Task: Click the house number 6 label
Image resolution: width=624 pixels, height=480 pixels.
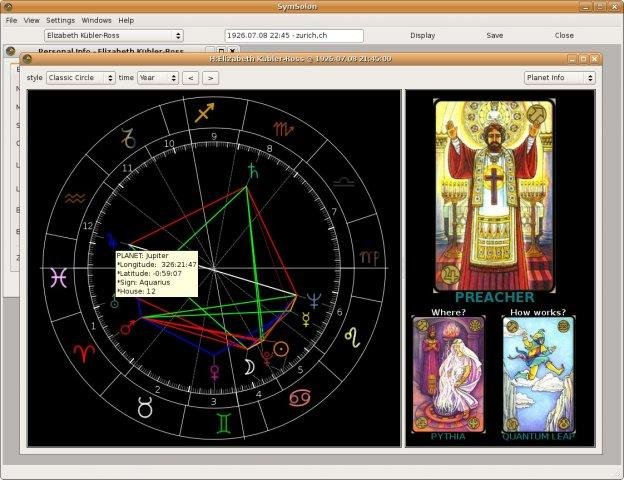Action: [339, 312]
